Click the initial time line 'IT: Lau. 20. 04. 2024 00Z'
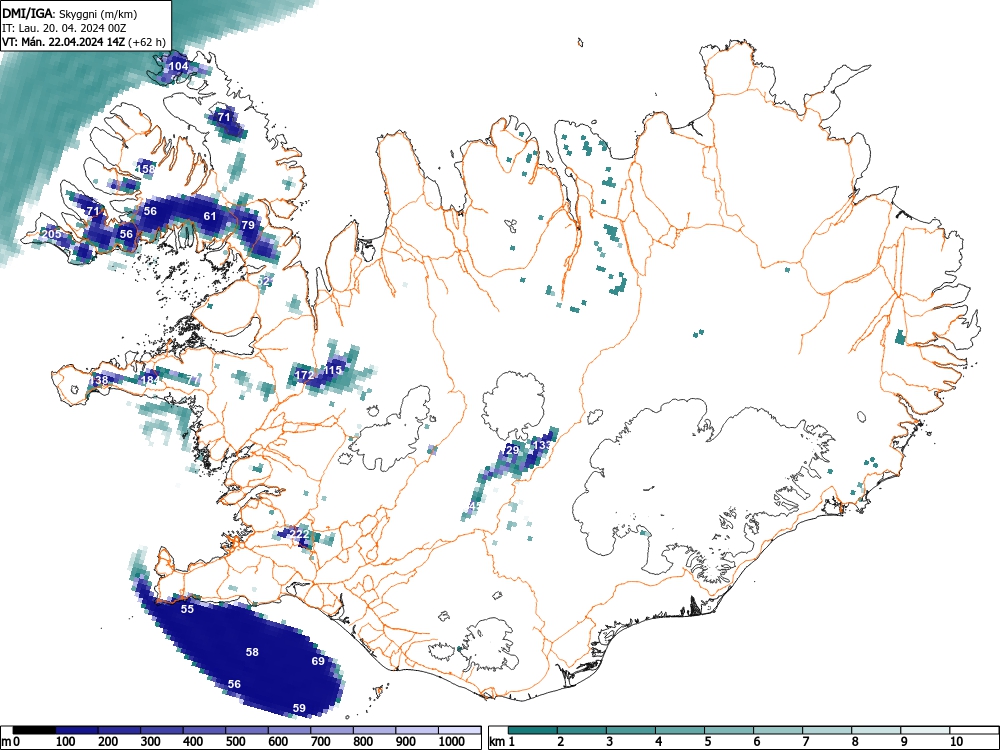Image resolution: width=1000 pixels, height=750 pixels. [62, 28]
